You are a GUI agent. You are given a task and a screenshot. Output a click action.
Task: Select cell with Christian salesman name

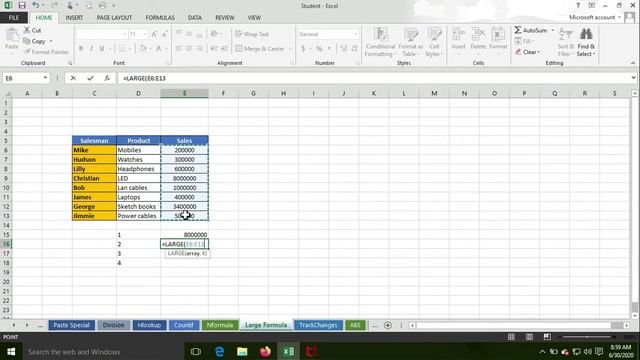pos(94,178)
